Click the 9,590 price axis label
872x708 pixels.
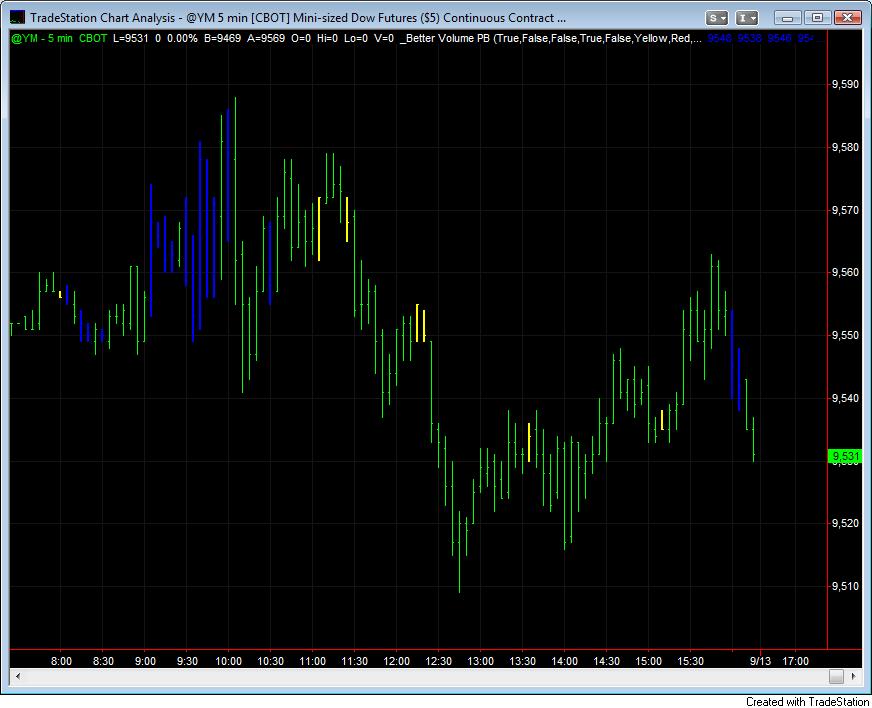point(845,85)
